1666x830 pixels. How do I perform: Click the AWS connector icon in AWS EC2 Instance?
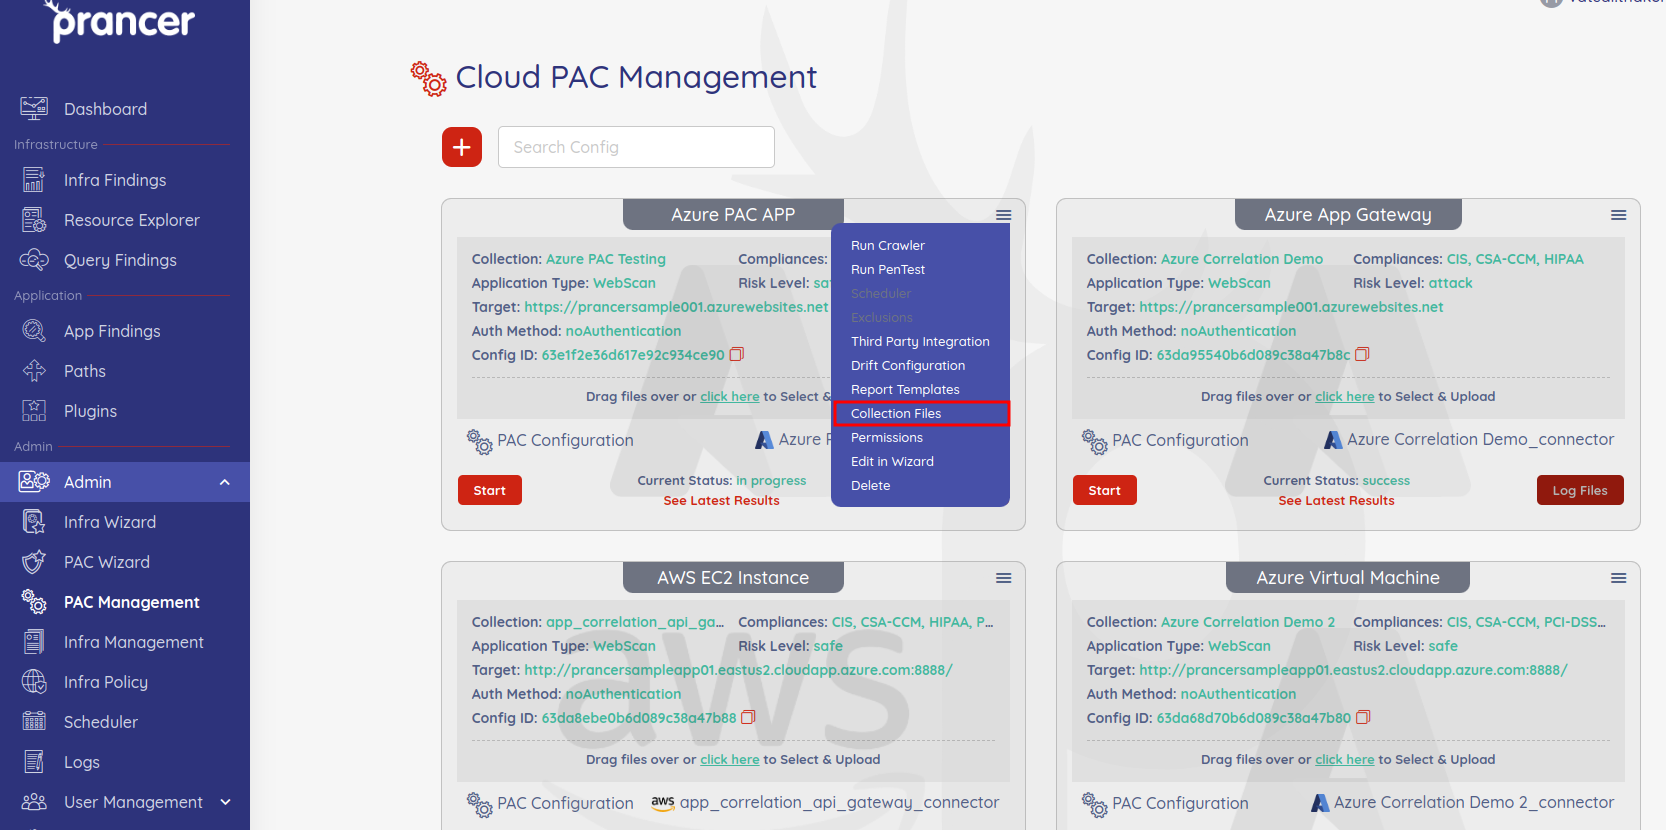663,802
